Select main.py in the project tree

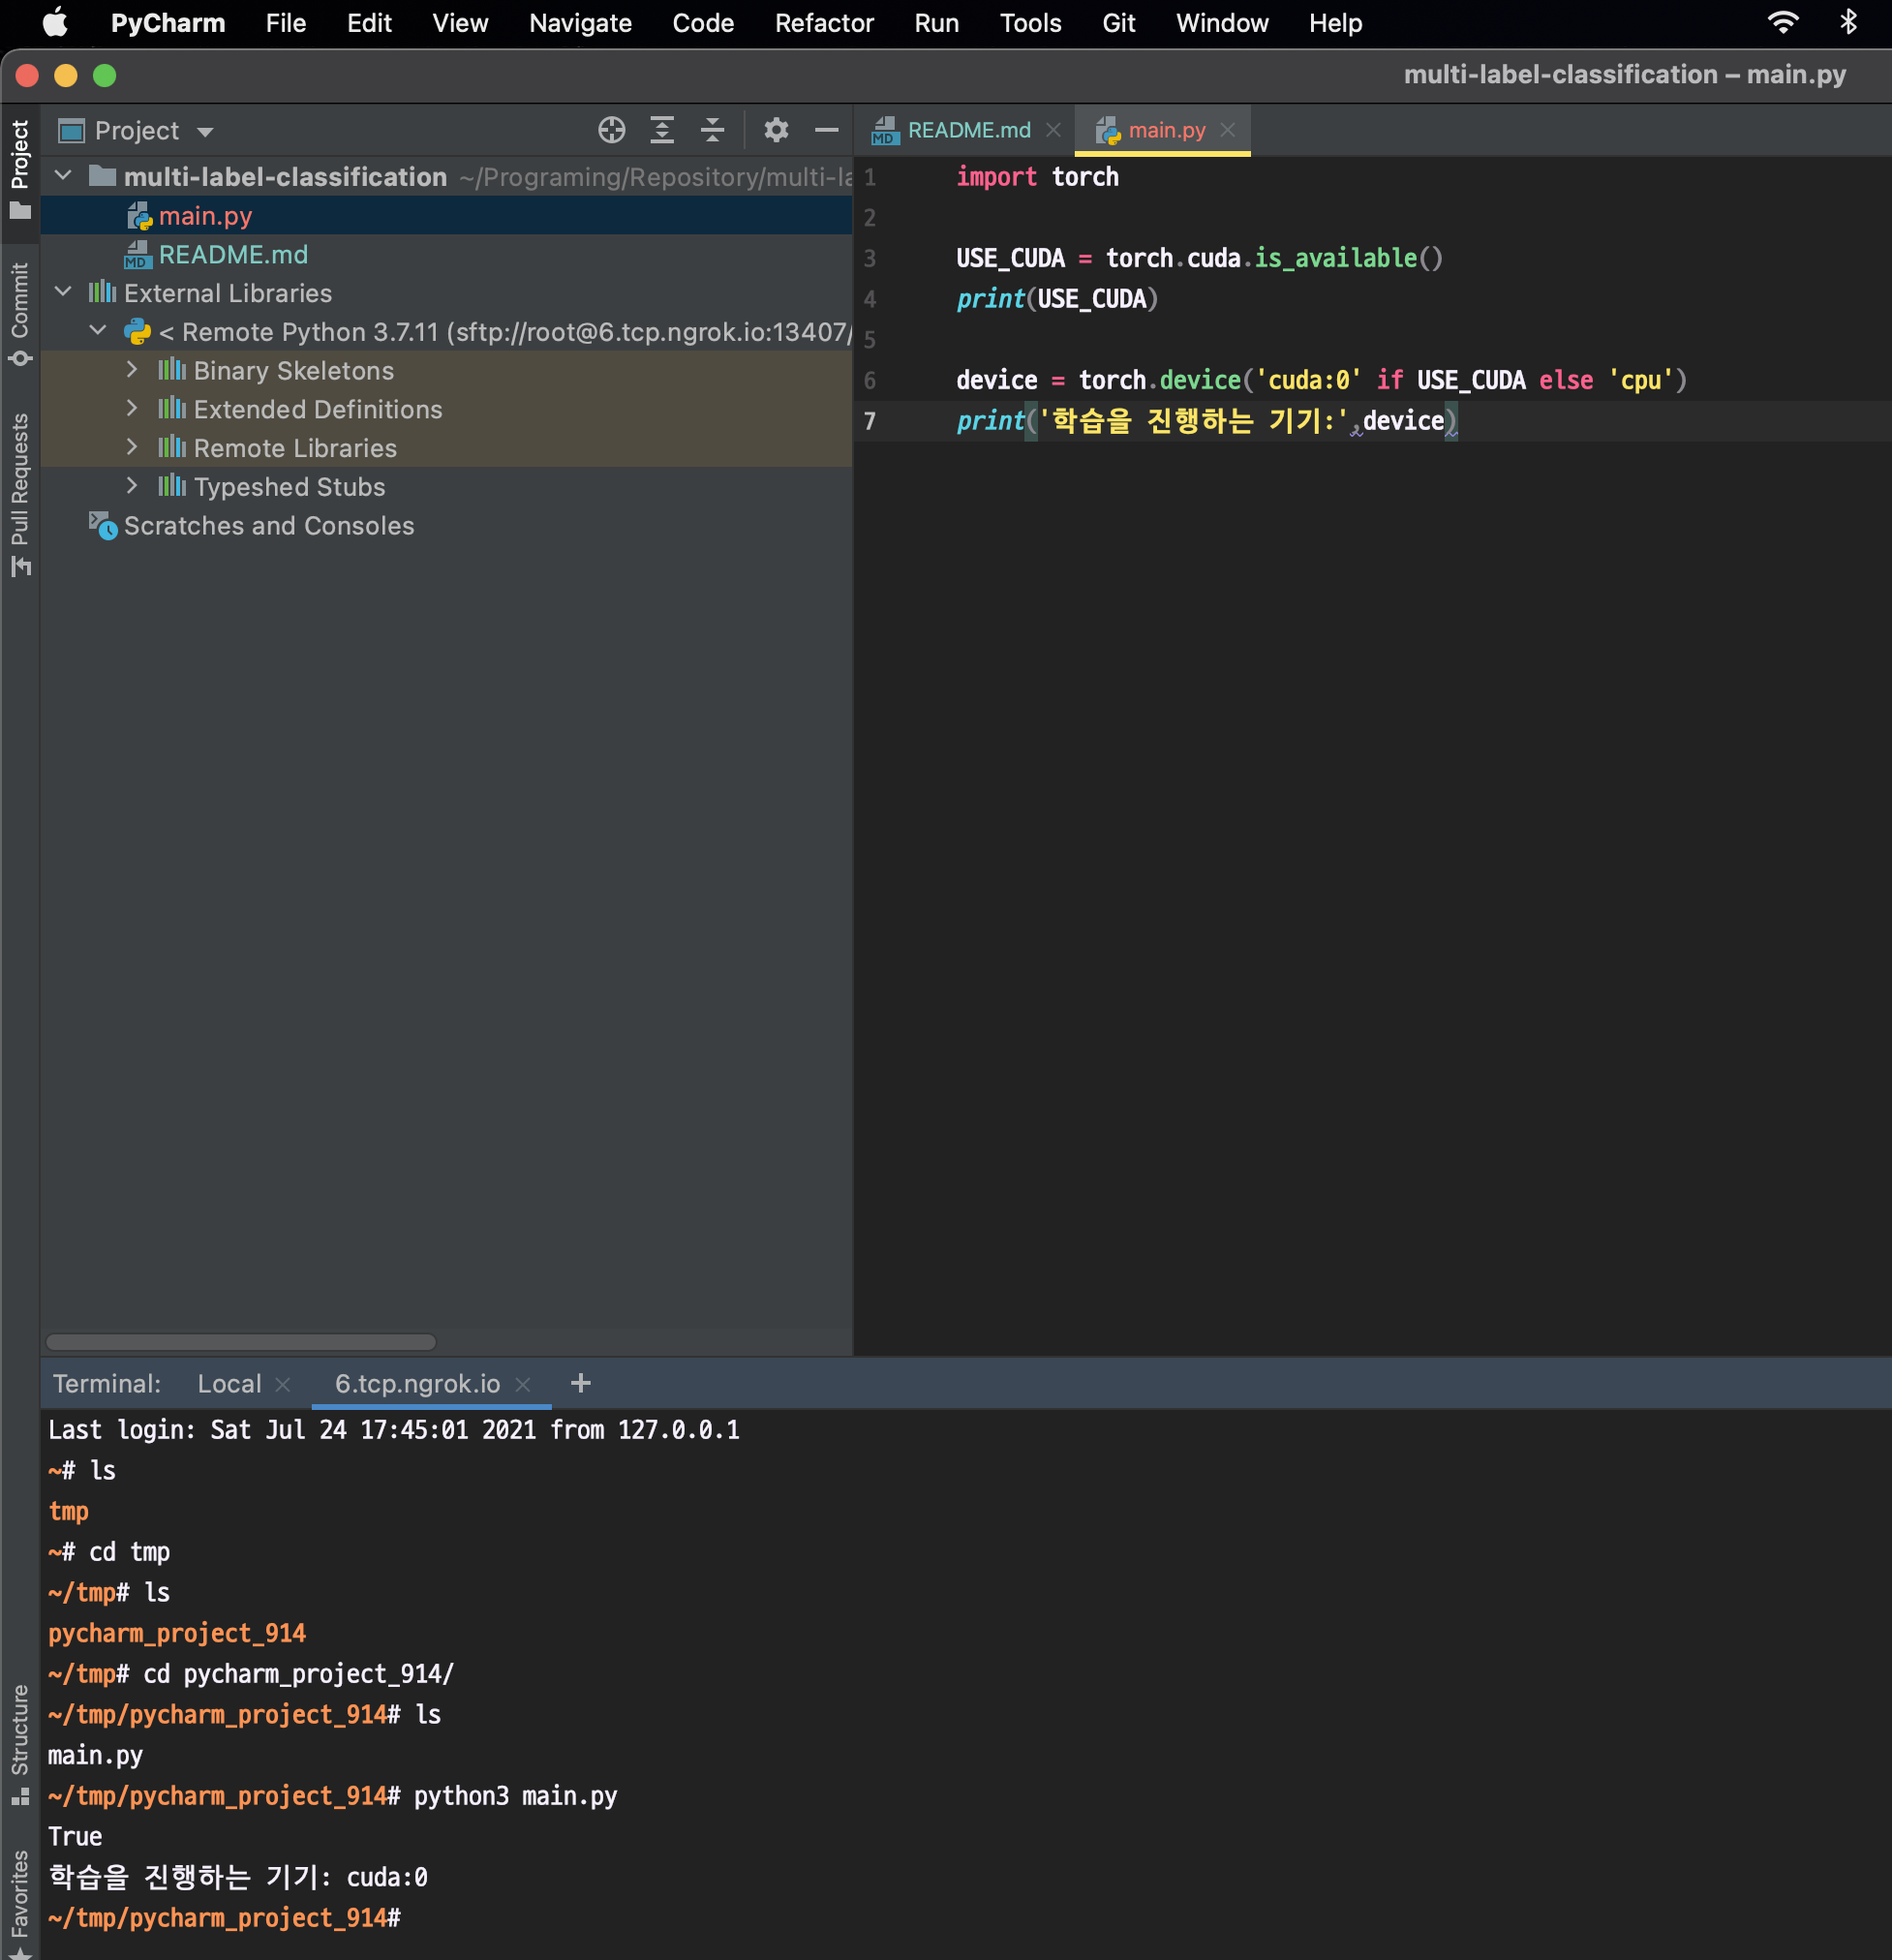[x=446, y=215]
